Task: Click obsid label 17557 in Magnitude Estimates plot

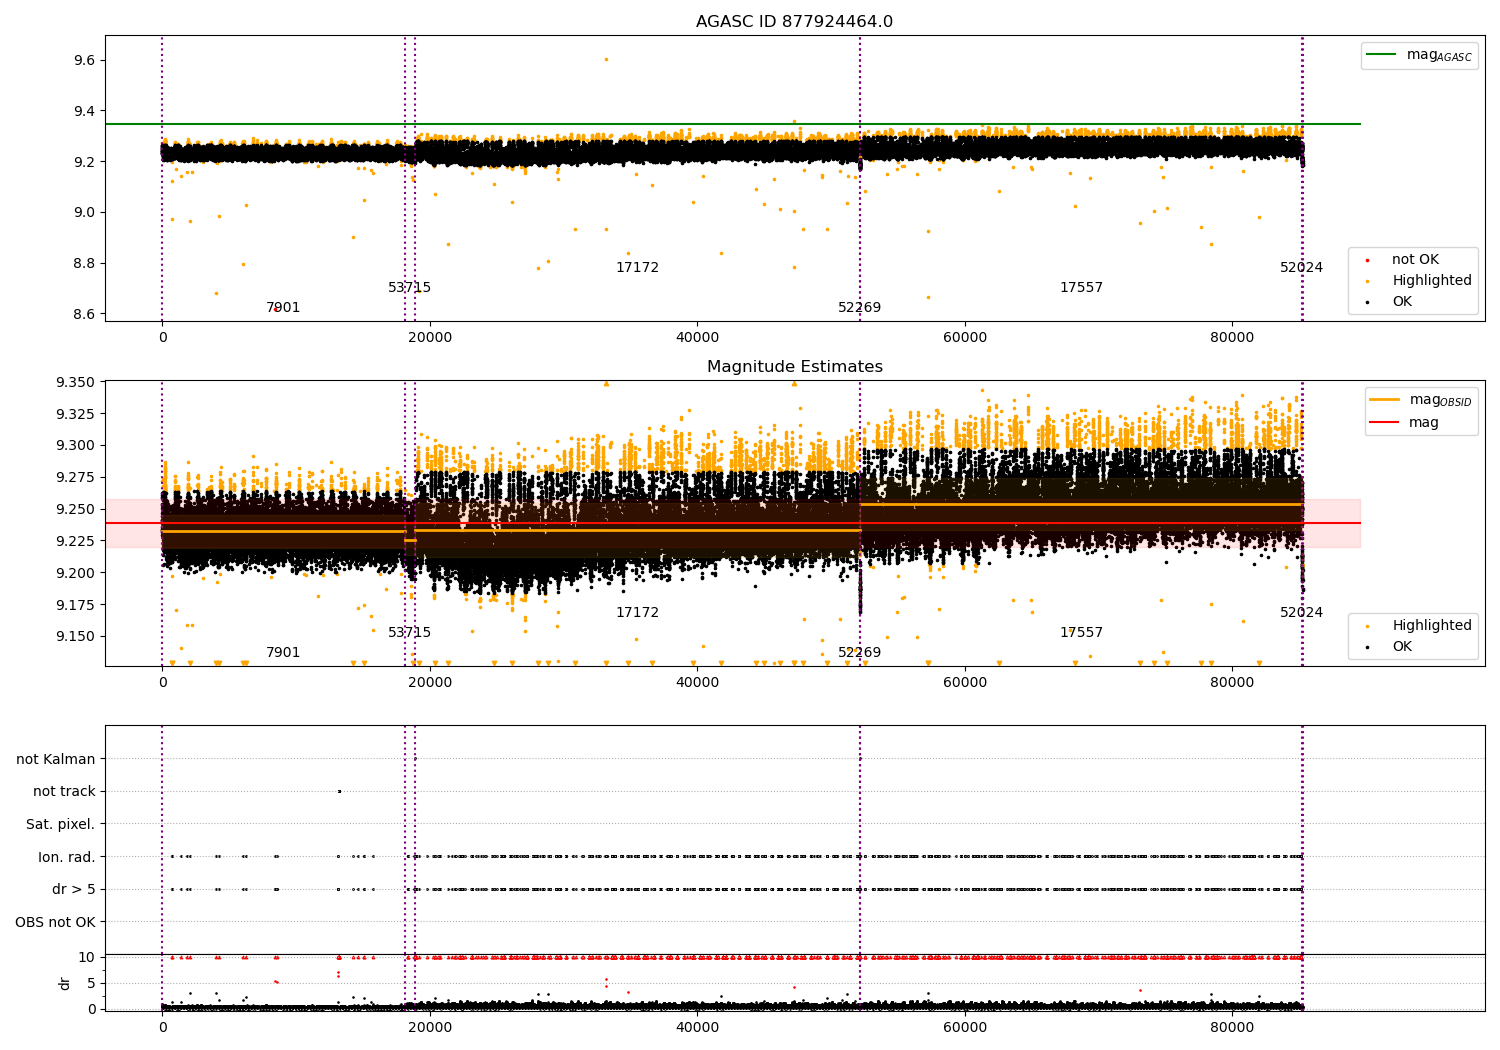Action: (1081, 633)
